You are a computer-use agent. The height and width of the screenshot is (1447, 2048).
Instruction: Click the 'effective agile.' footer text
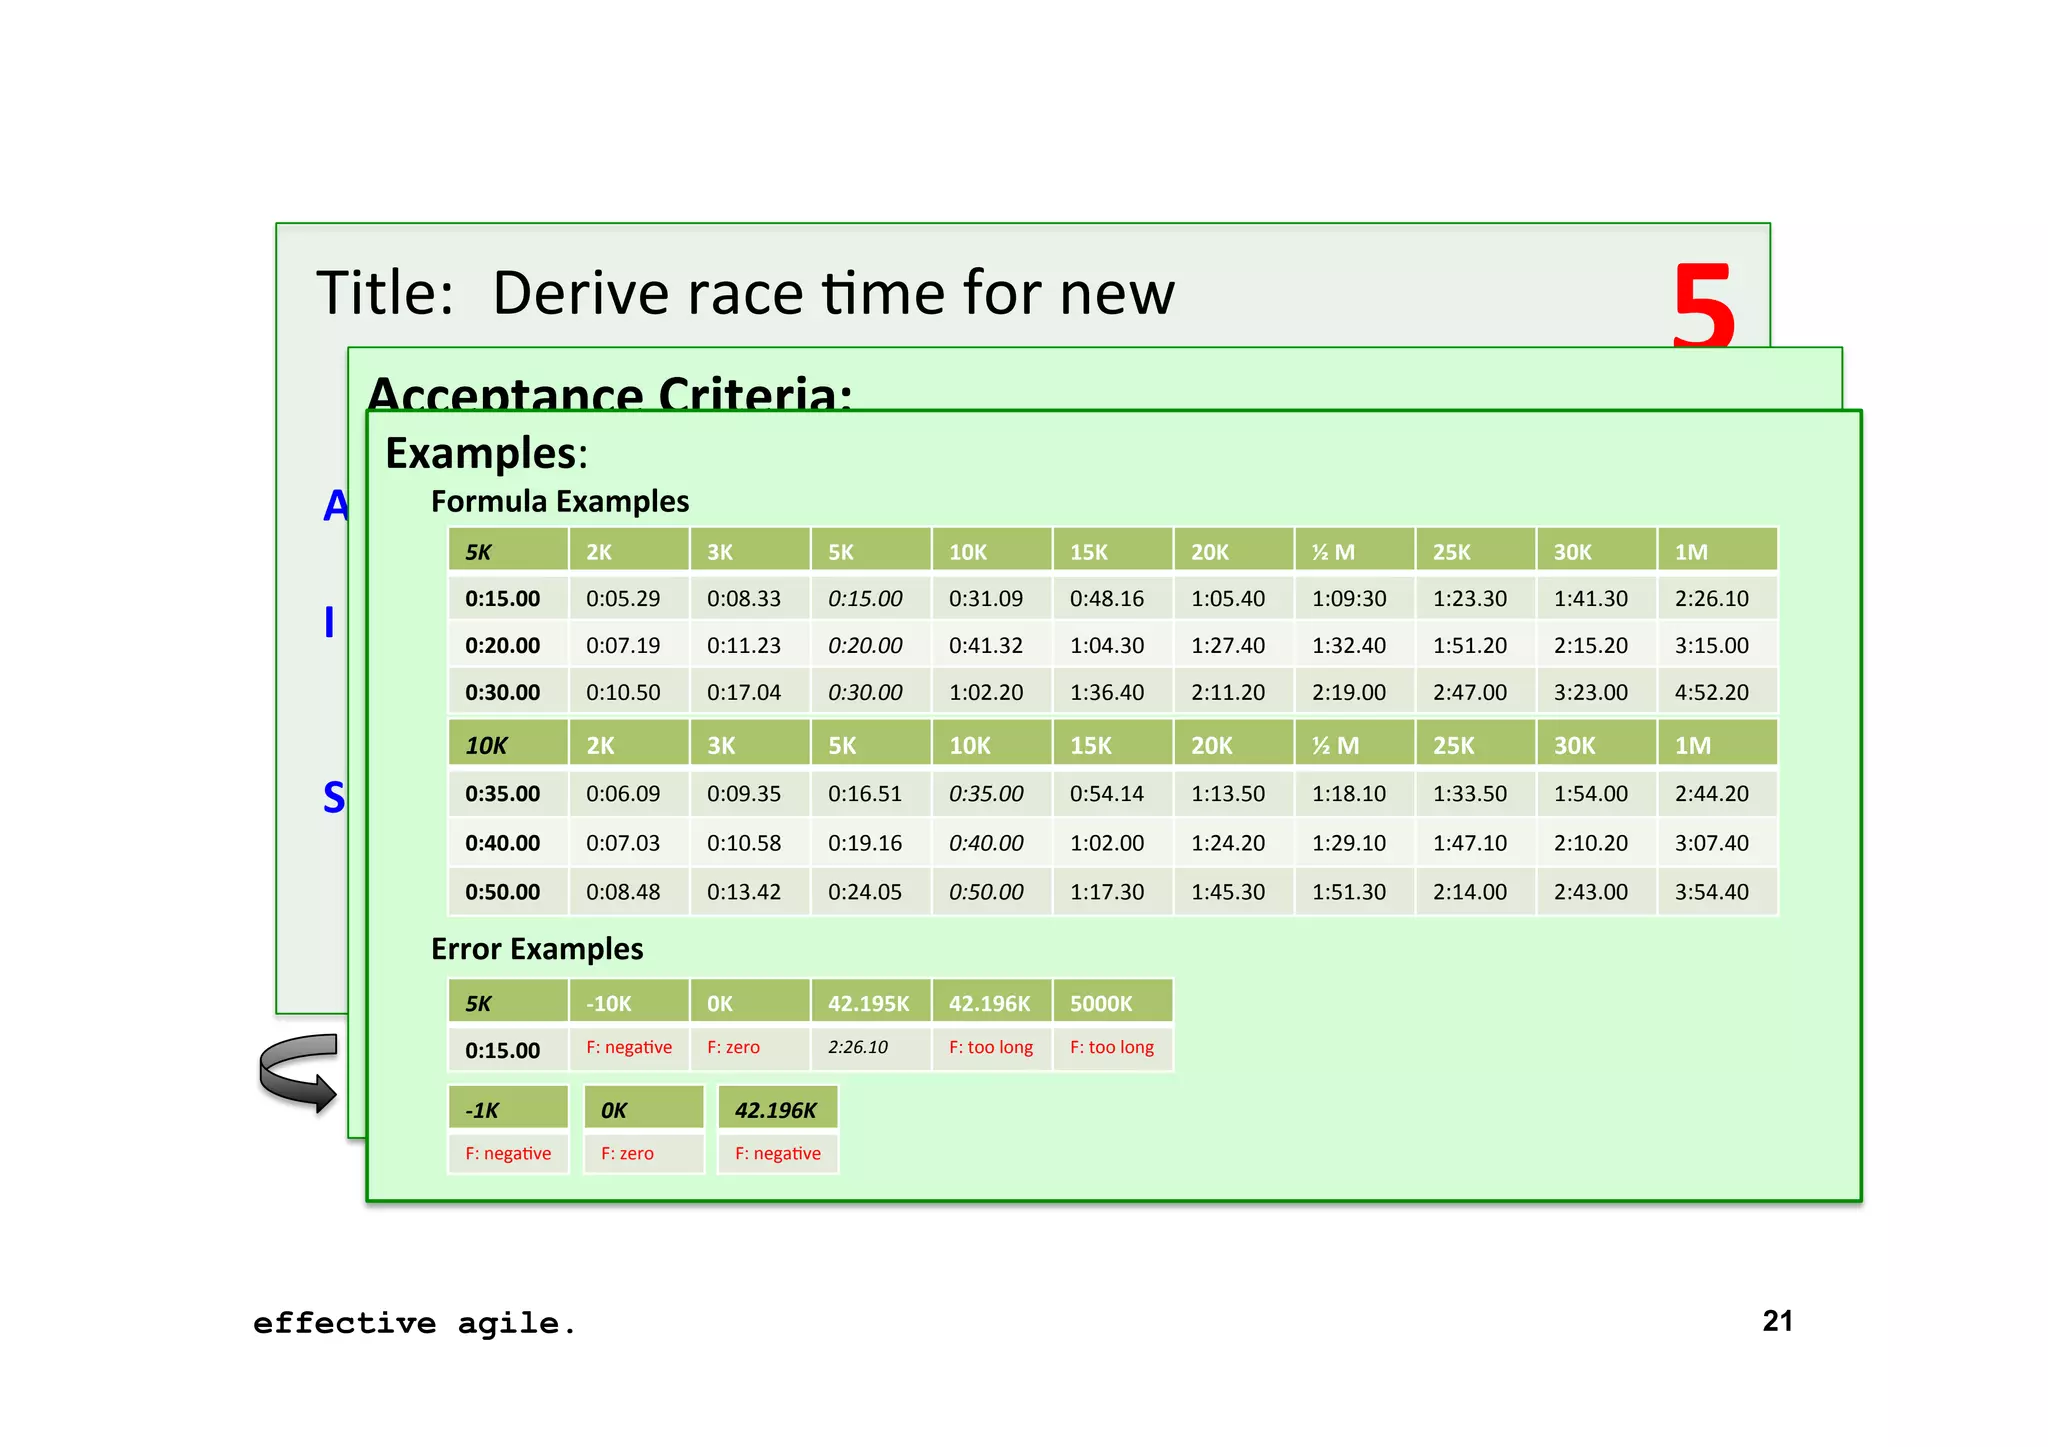point(415,1323)
